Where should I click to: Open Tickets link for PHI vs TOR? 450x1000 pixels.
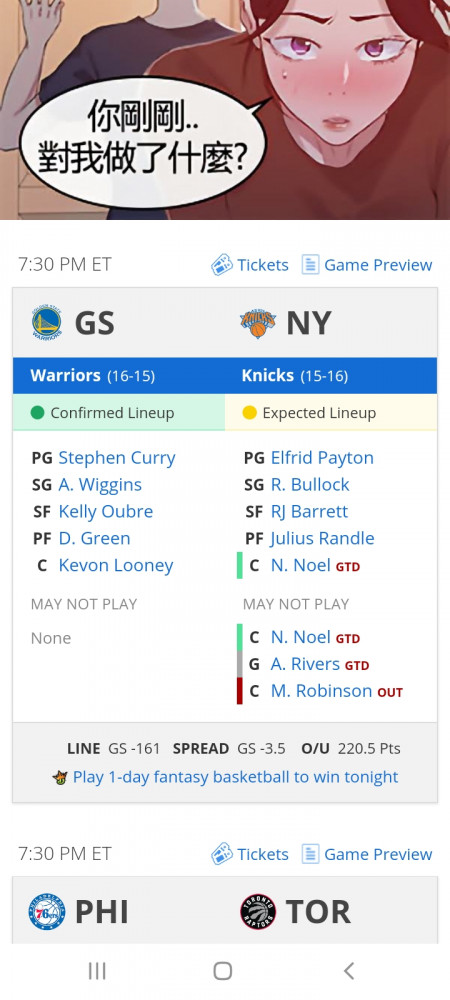pos(250,854)
